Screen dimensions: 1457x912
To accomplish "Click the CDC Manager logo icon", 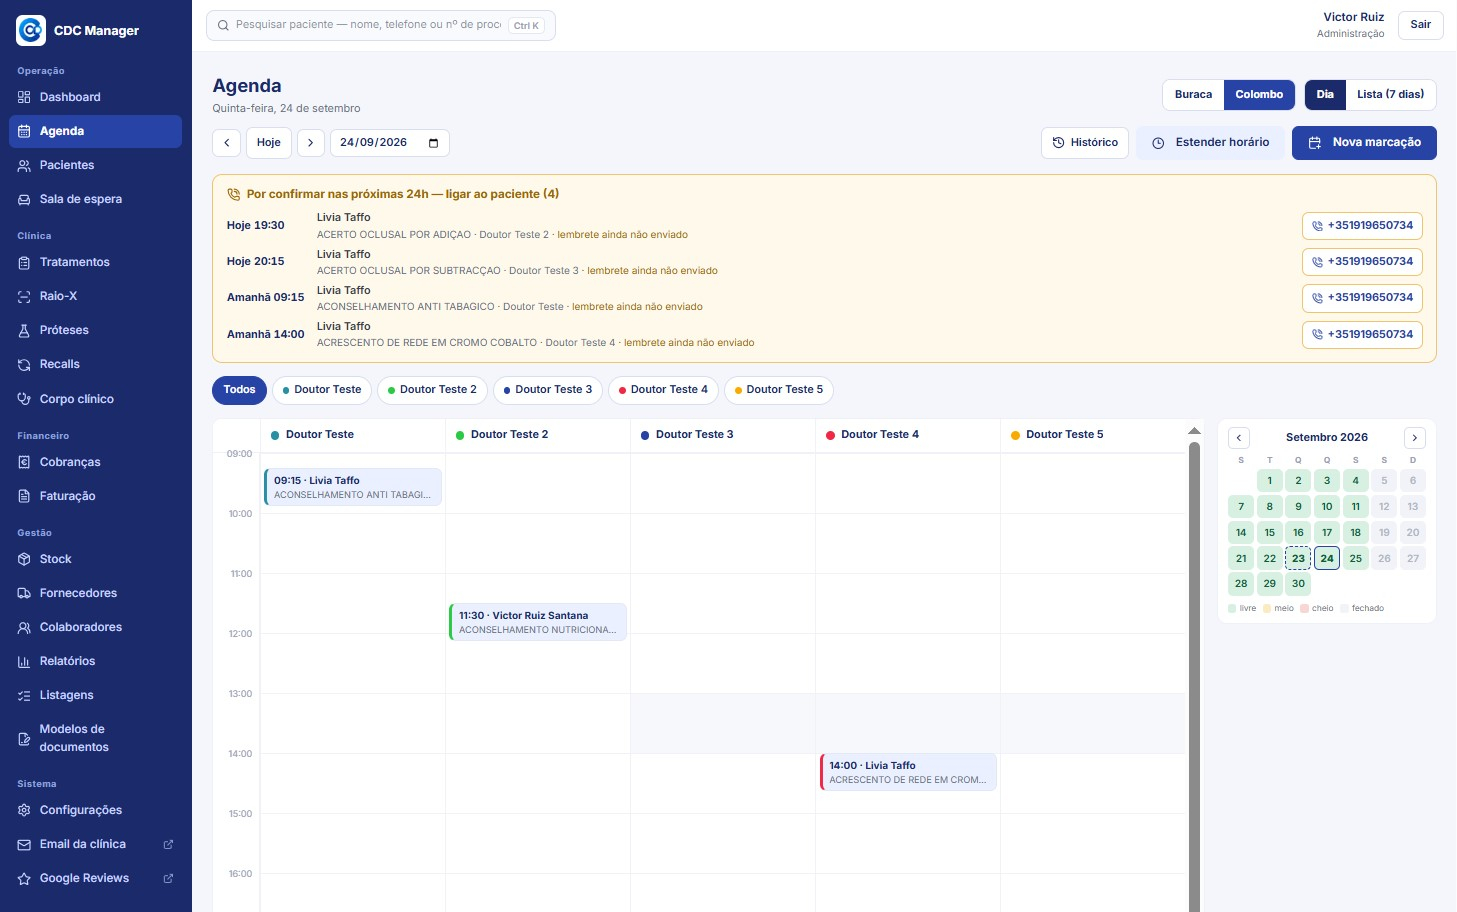I will pos(31,31).
